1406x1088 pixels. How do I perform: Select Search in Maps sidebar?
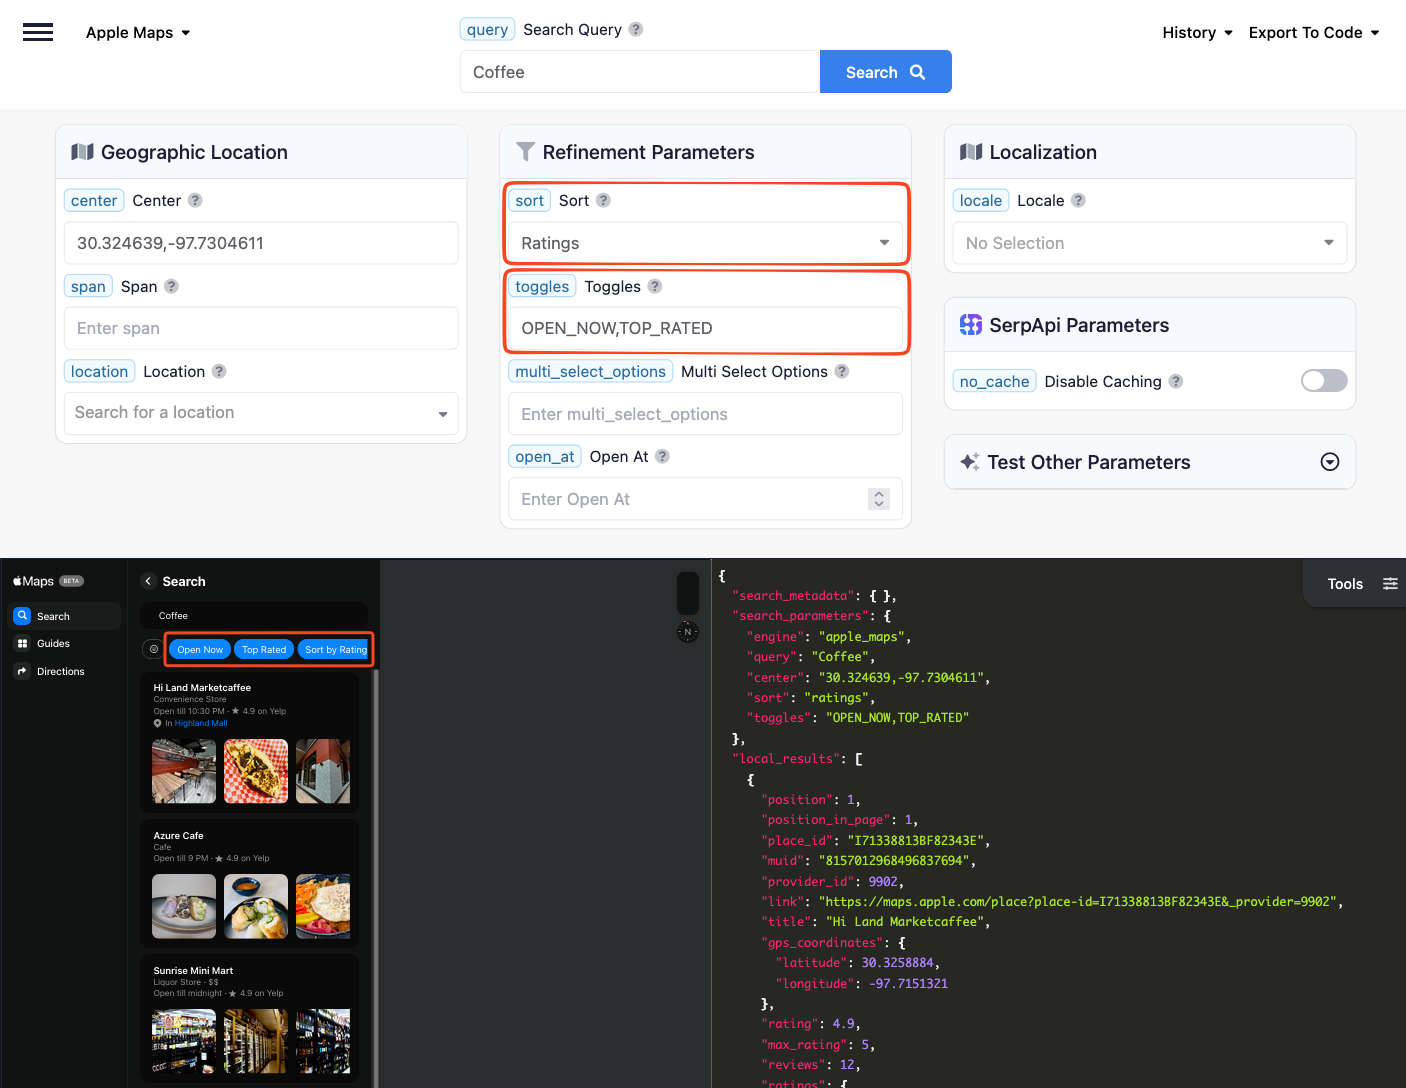(66, 616)
